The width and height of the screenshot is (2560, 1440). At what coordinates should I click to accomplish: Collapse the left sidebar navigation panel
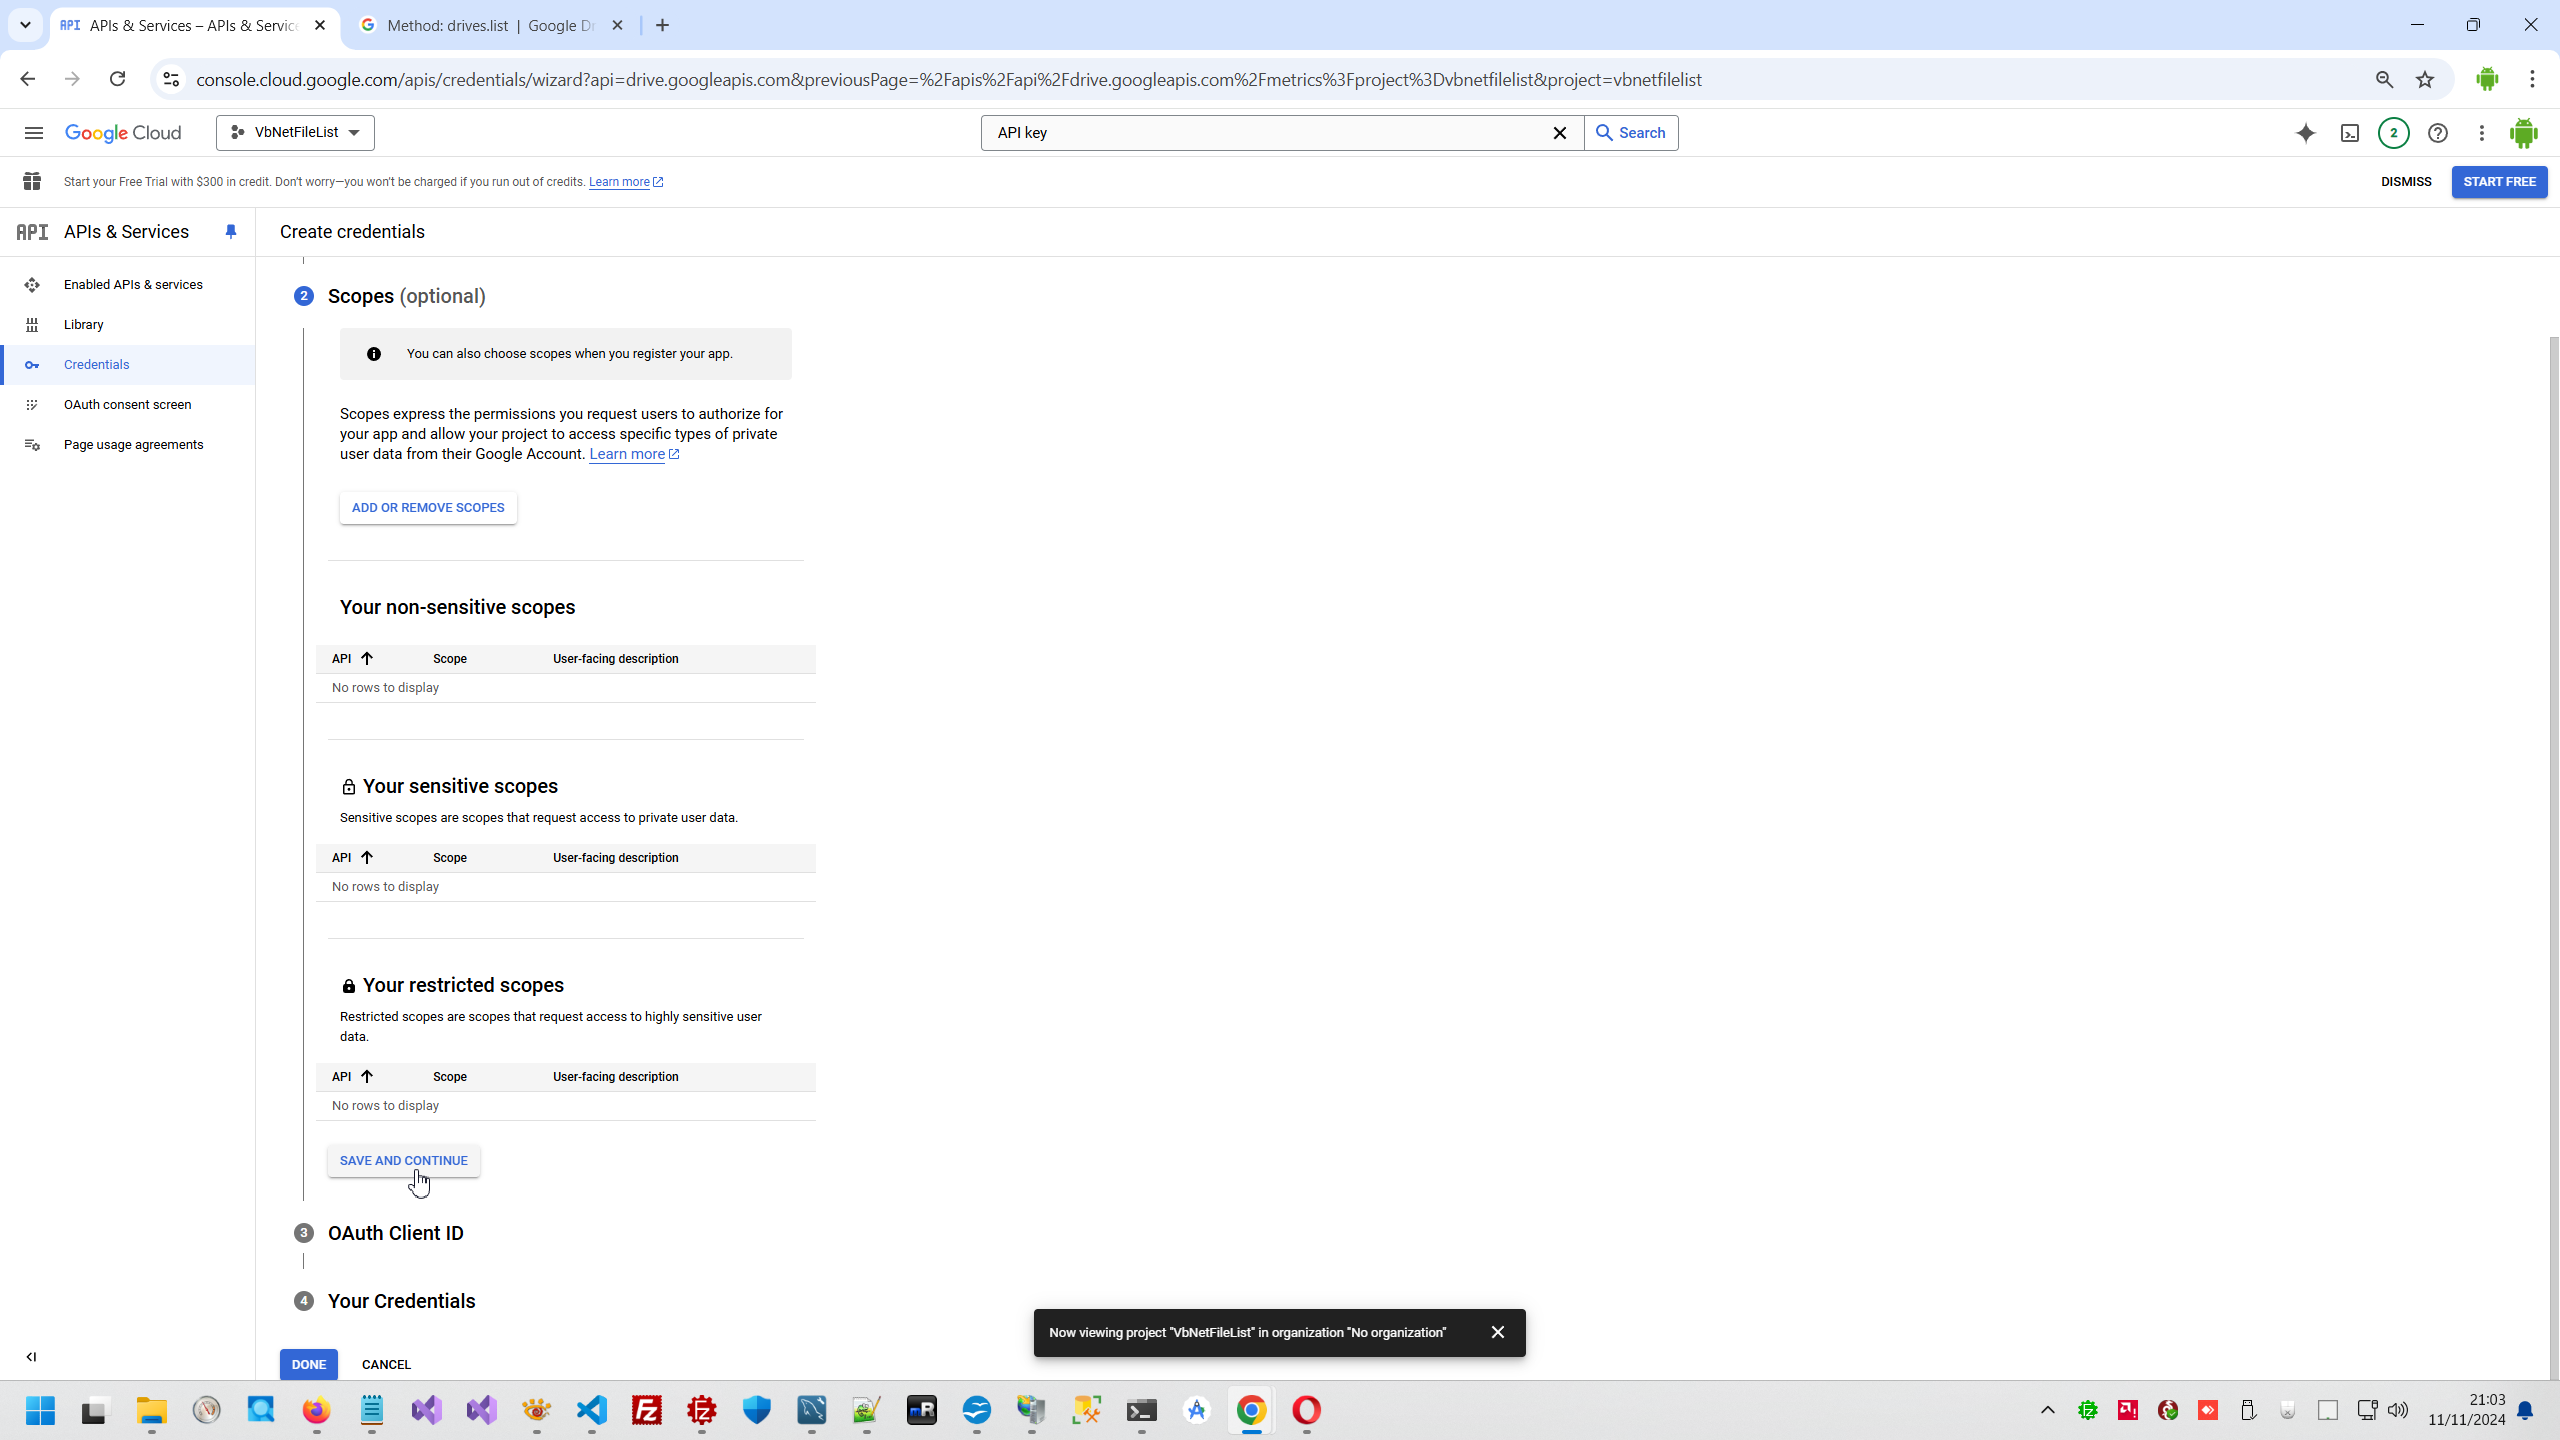tap(31, 1357)
